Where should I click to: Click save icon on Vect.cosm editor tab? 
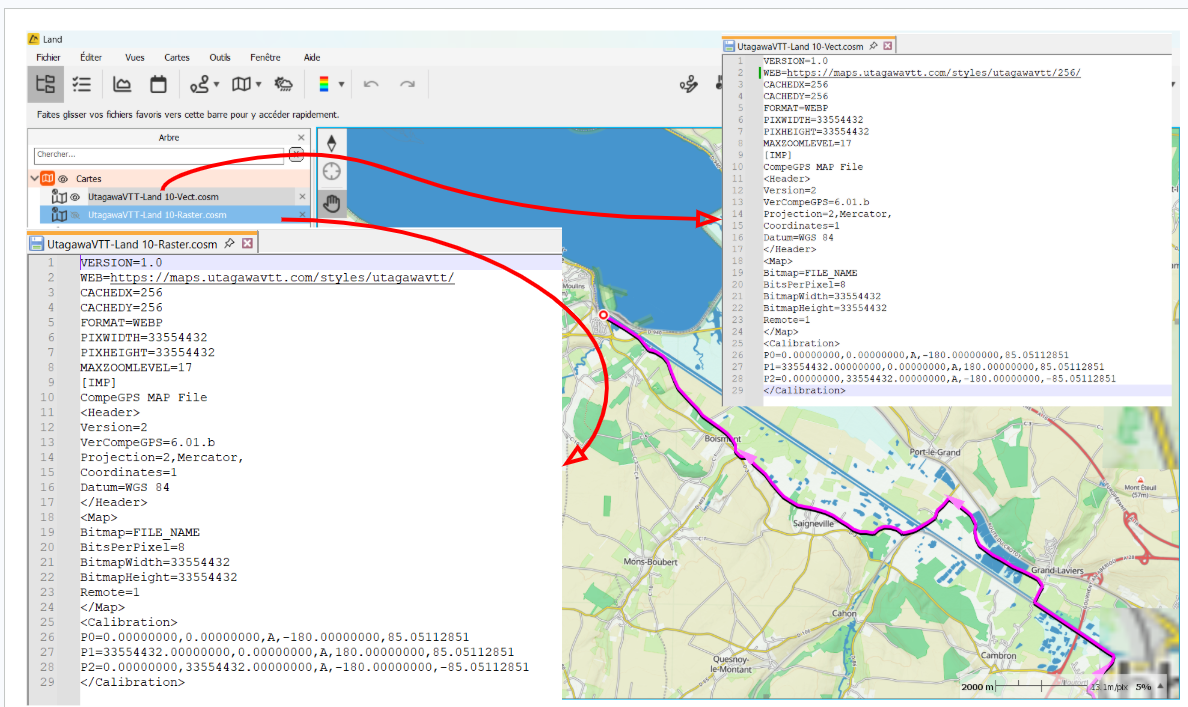pos(729,46)
